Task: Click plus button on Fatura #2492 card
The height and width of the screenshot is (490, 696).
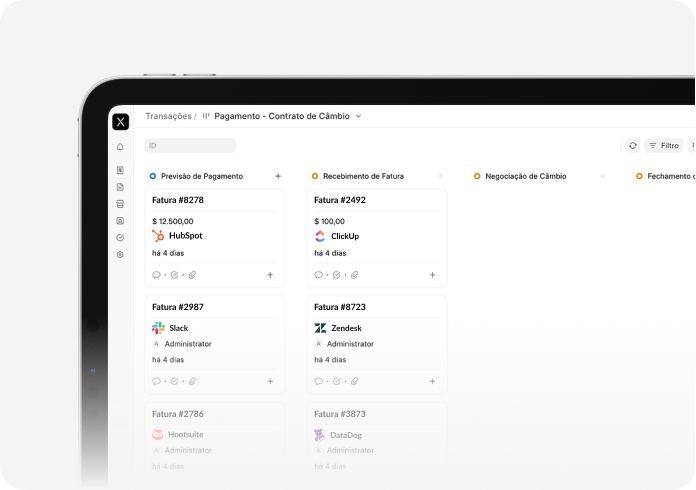Action: click(432, 275)
